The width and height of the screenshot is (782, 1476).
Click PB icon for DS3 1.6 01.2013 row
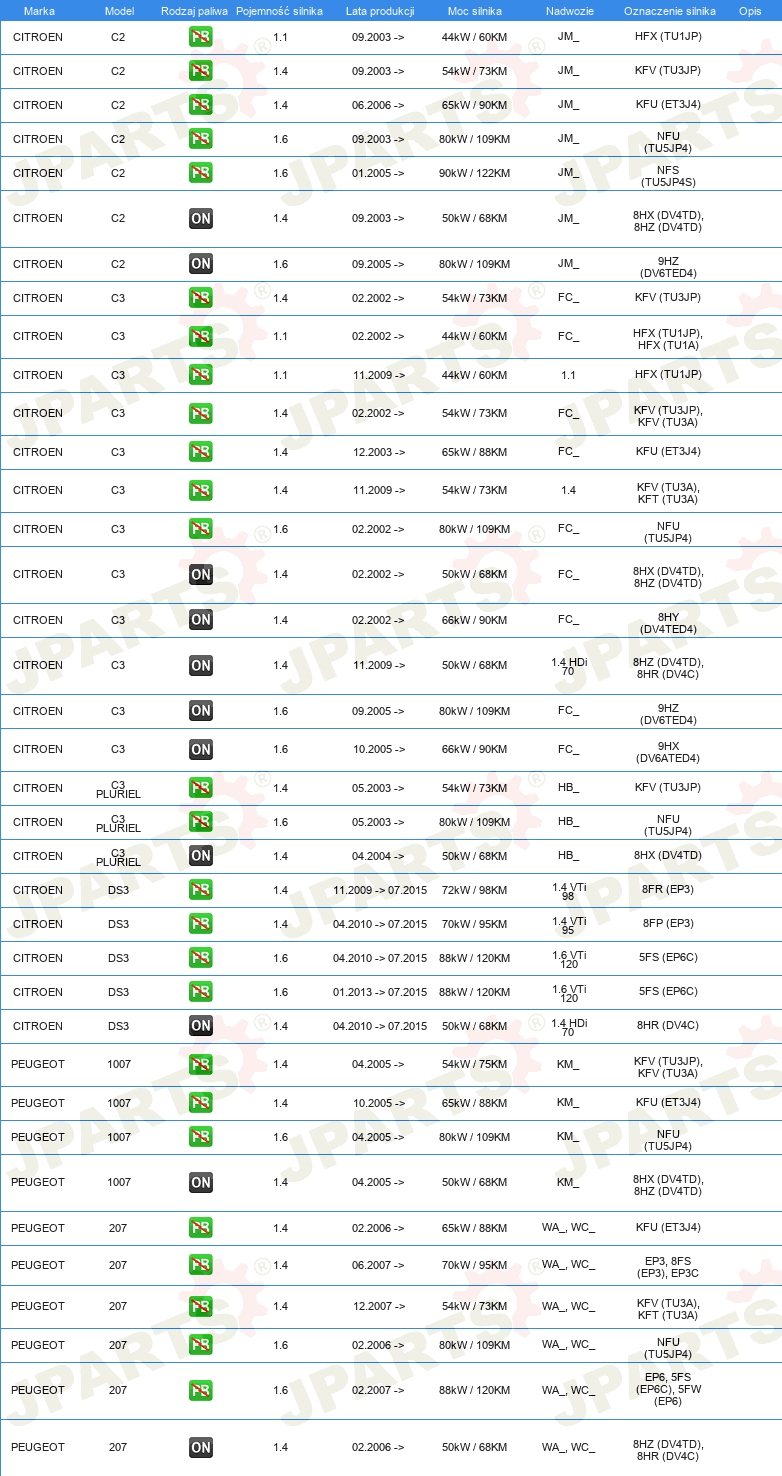point(201,992)
